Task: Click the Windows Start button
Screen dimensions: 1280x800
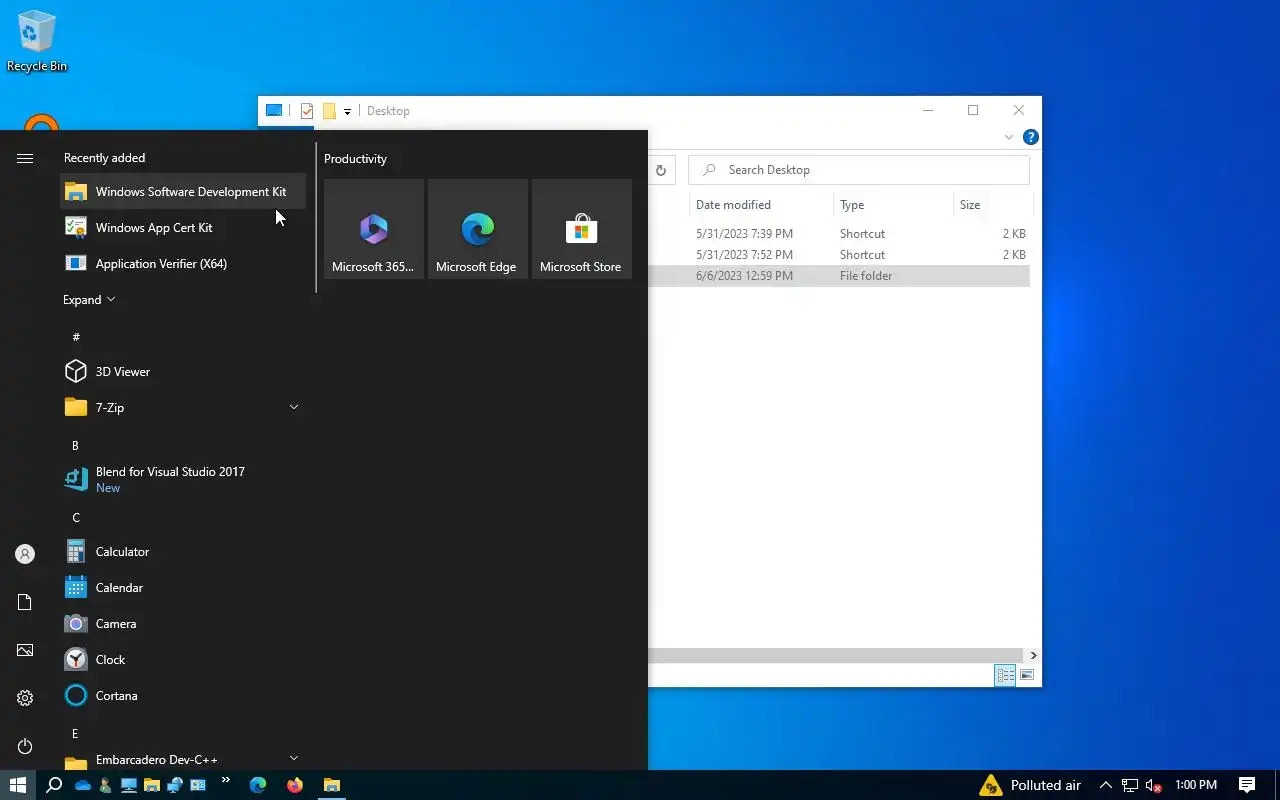Action: [18, 785]
